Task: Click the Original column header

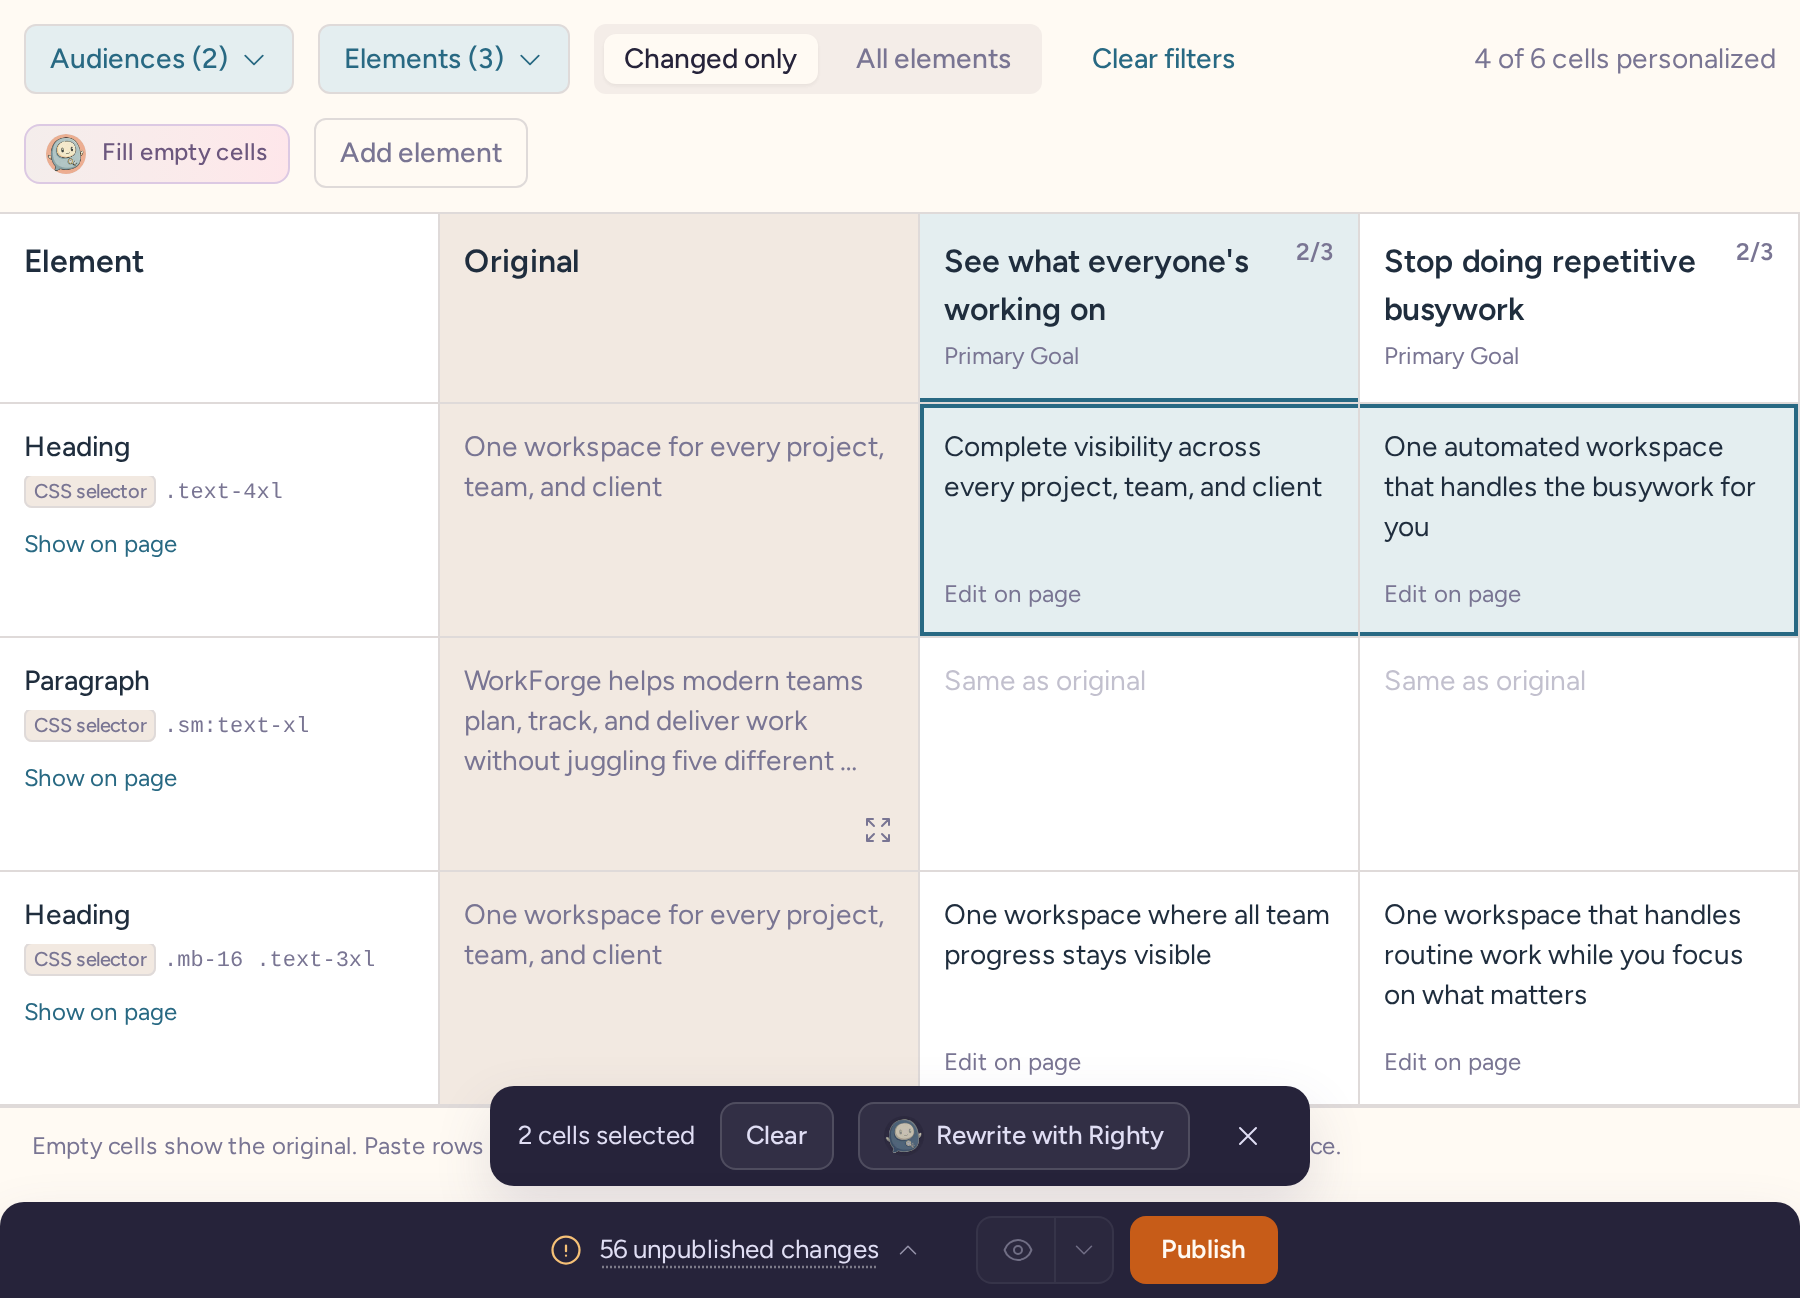Action: (679, 308)
